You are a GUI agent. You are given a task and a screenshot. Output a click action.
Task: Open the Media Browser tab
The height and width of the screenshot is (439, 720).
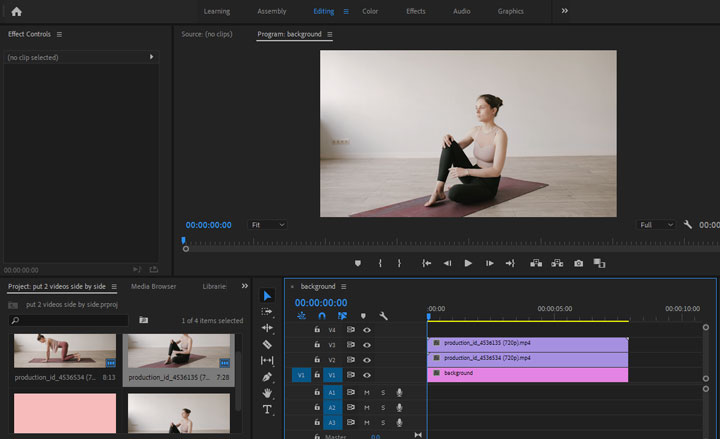pos(153,286)
